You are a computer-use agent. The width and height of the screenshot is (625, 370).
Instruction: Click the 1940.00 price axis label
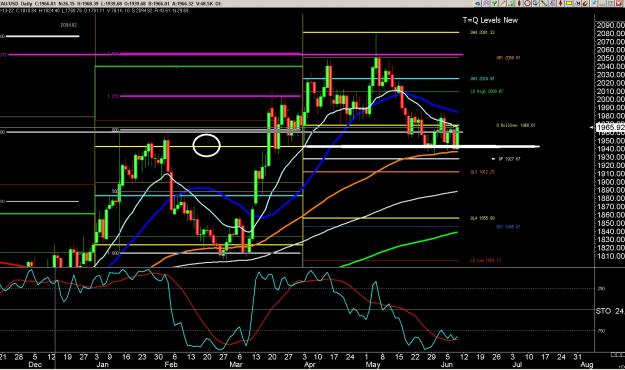coord(610,149)
